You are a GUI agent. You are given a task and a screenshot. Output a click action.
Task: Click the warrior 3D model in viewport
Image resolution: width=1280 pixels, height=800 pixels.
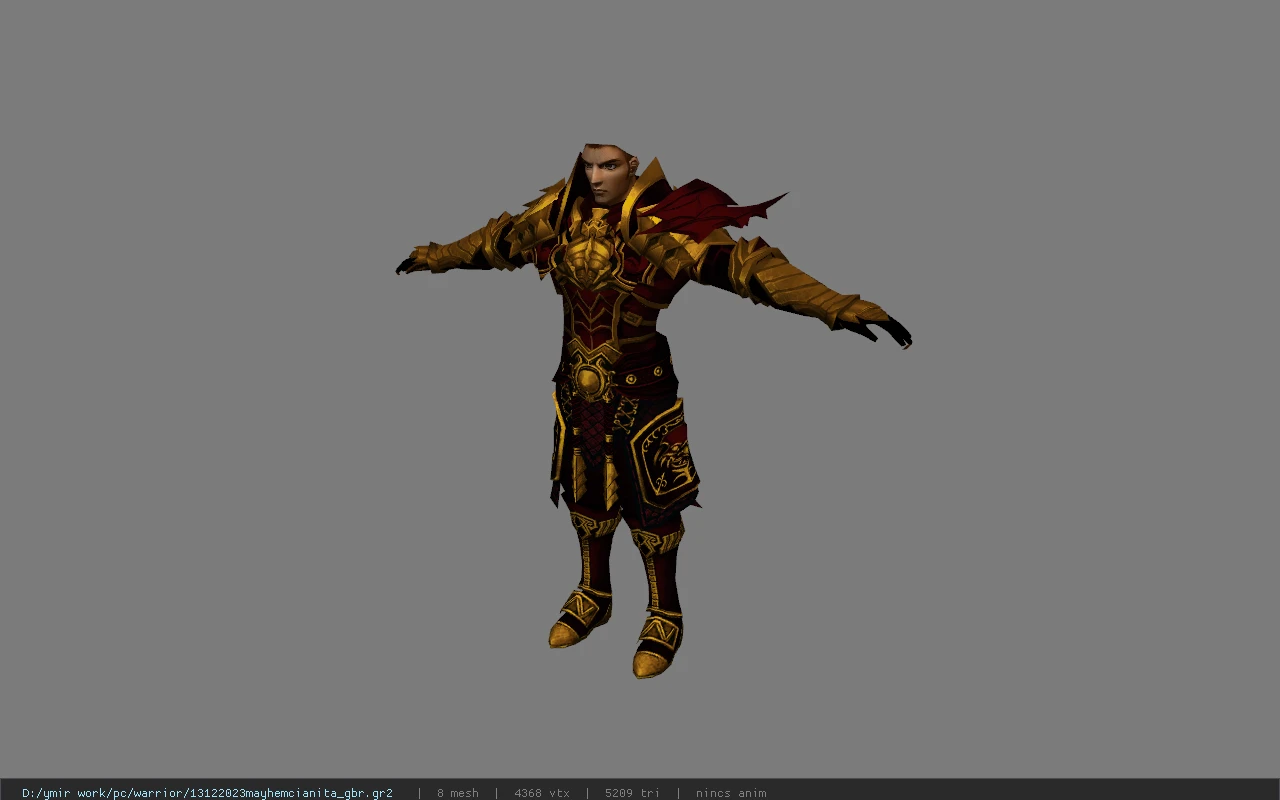tap(652, 410)
